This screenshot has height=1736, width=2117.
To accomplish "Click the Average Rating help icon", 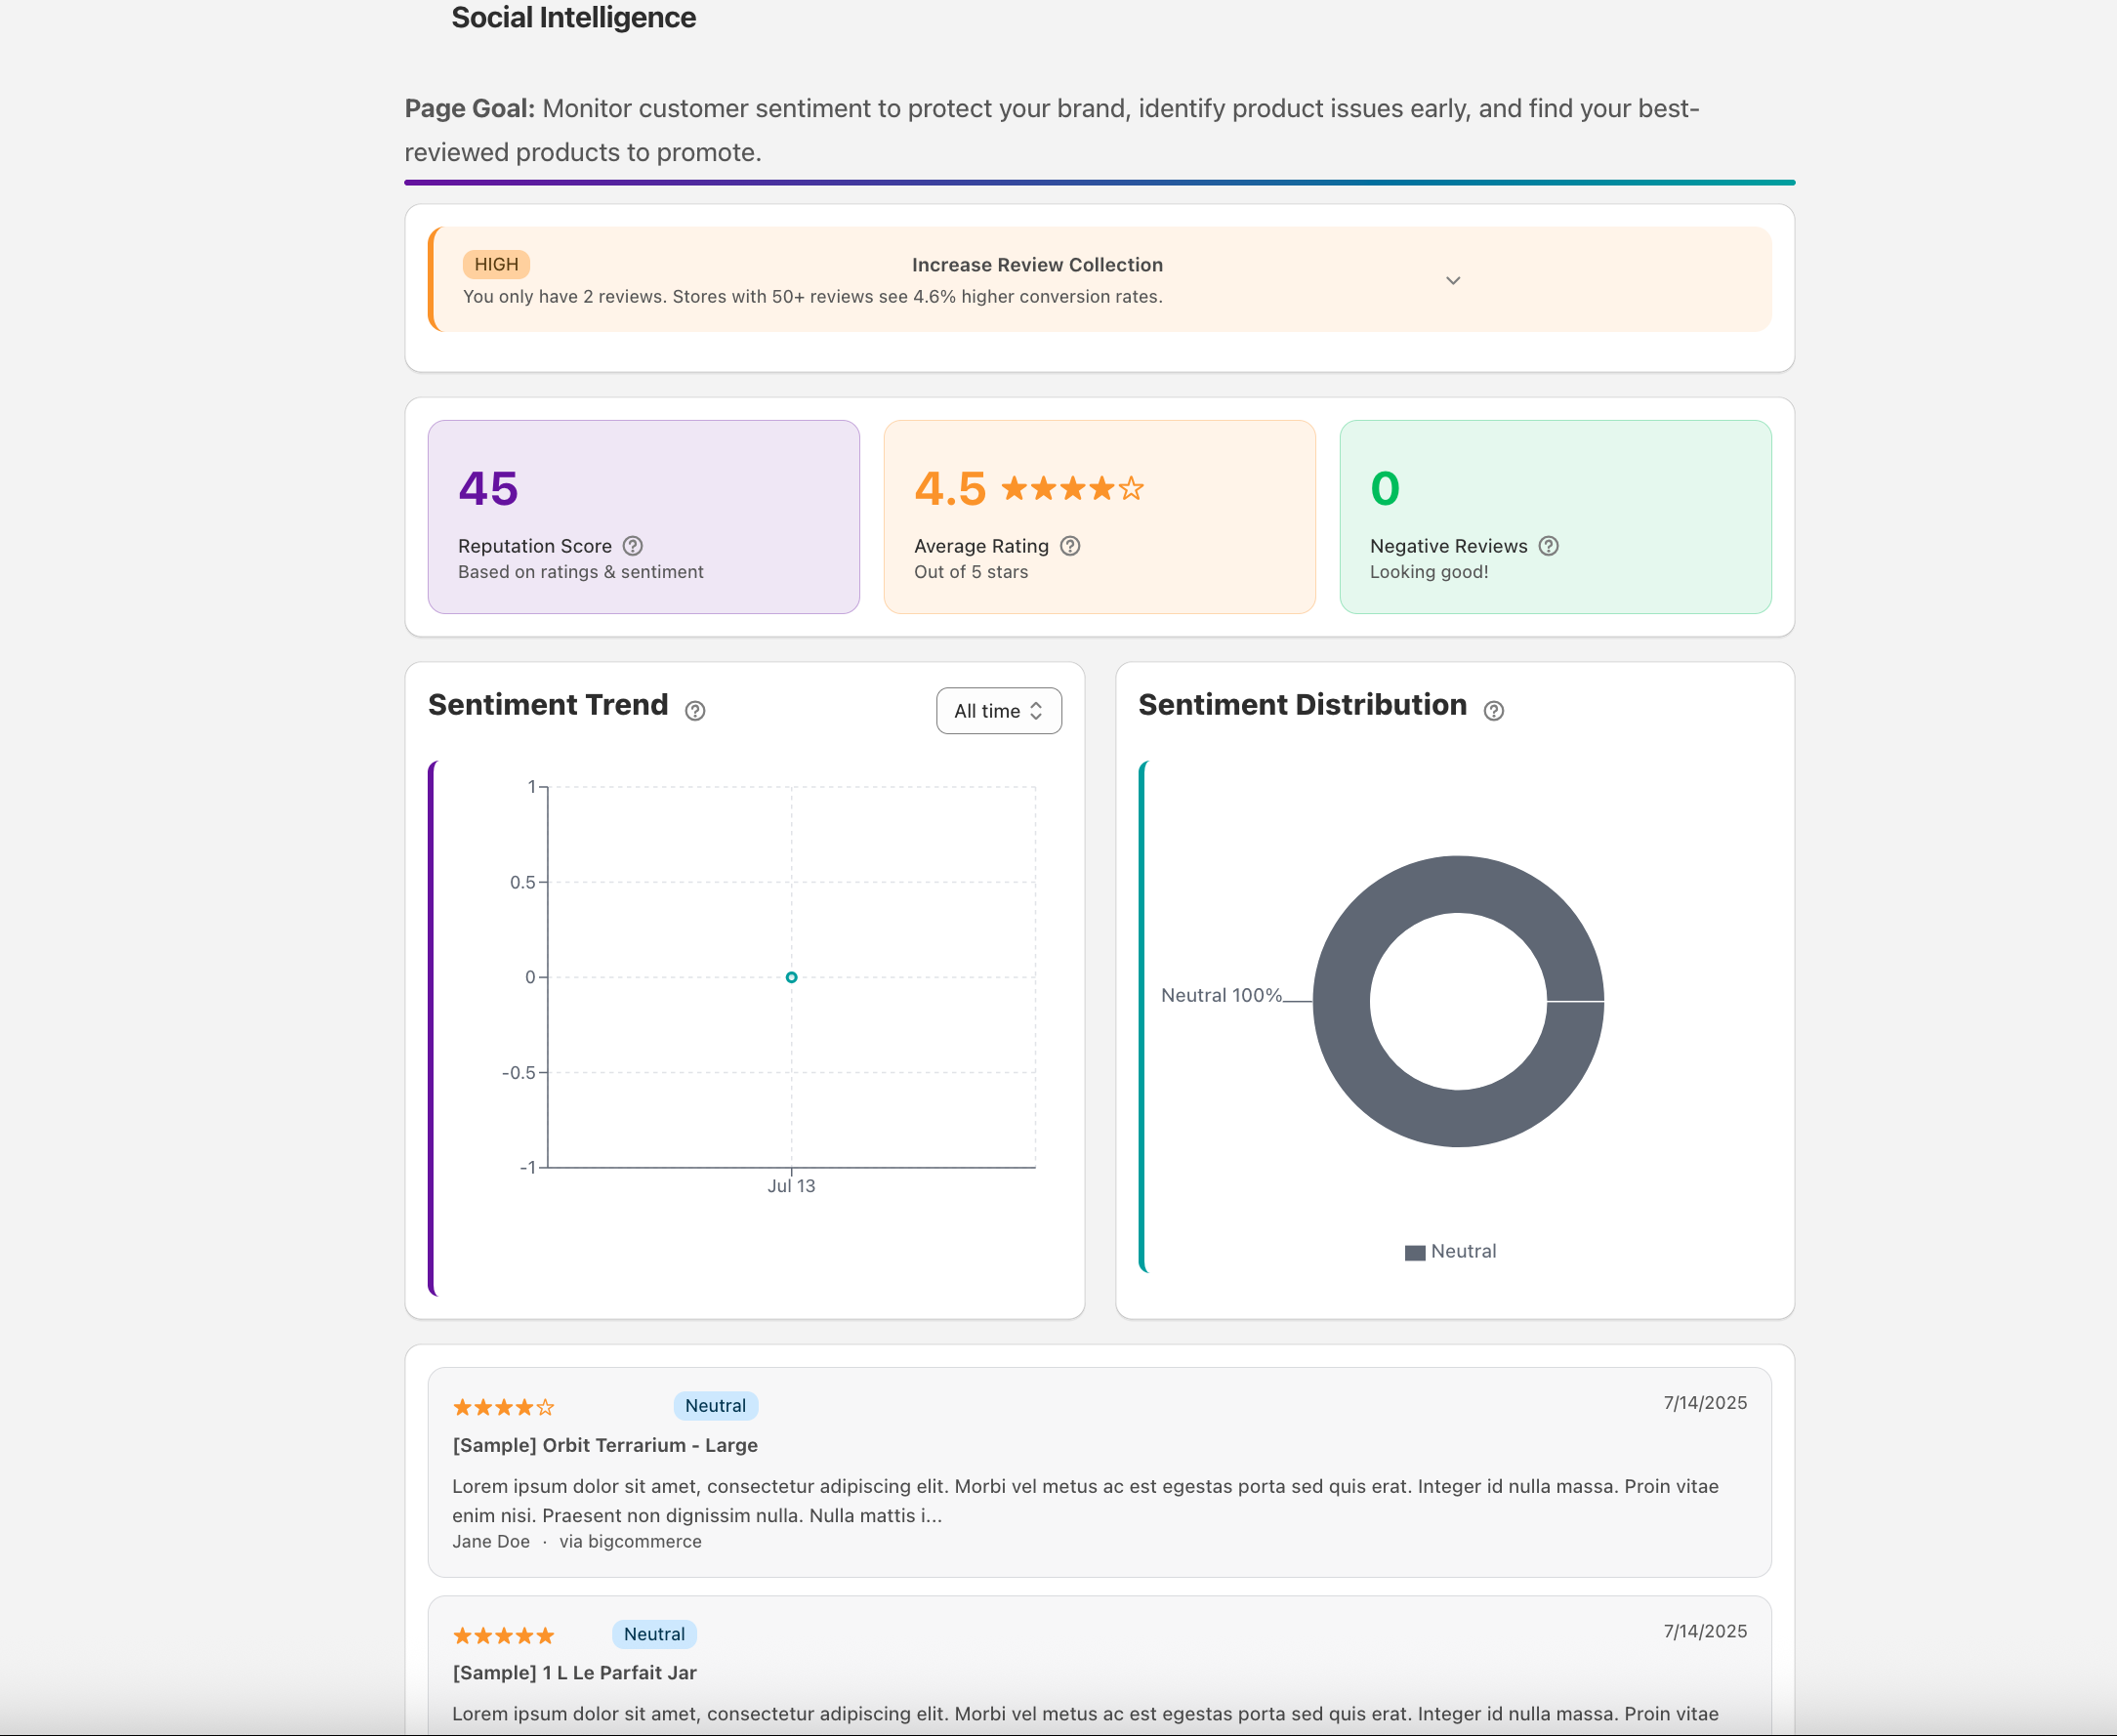I will pyautogui.click(x=1070, y=546).
